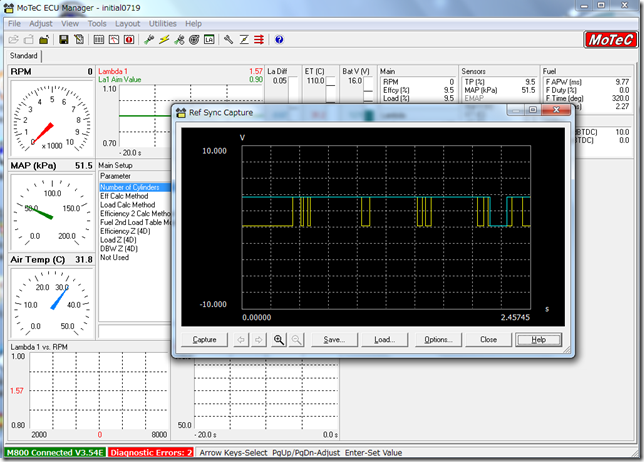Zoom in on captured waveform

pyautogui.click(x=279, y=340)
